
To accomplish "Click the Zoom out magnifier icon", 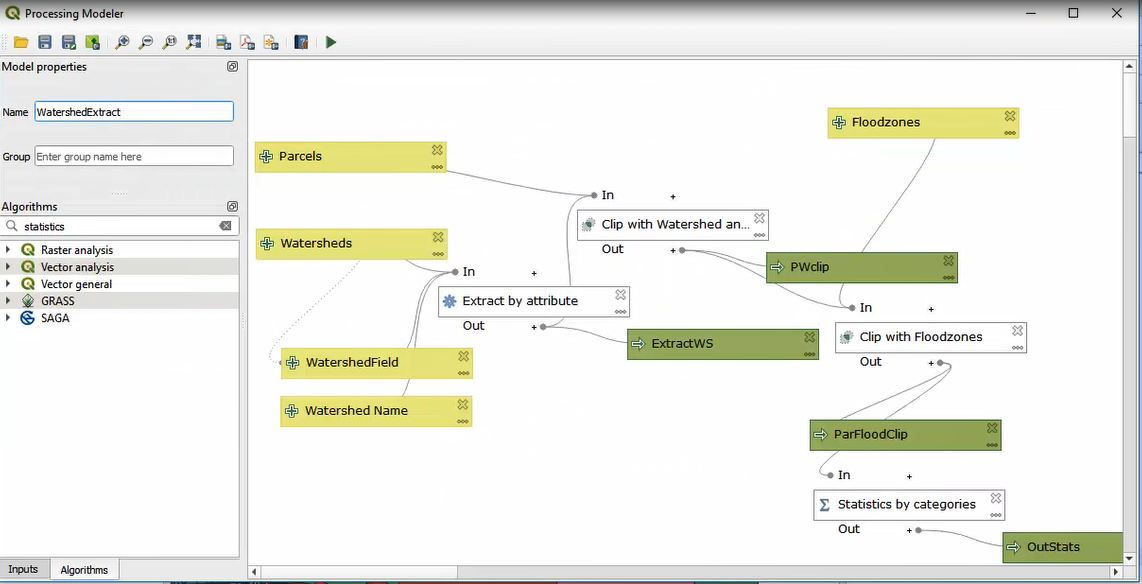I will pyautogui.click(x=146, y=42).
